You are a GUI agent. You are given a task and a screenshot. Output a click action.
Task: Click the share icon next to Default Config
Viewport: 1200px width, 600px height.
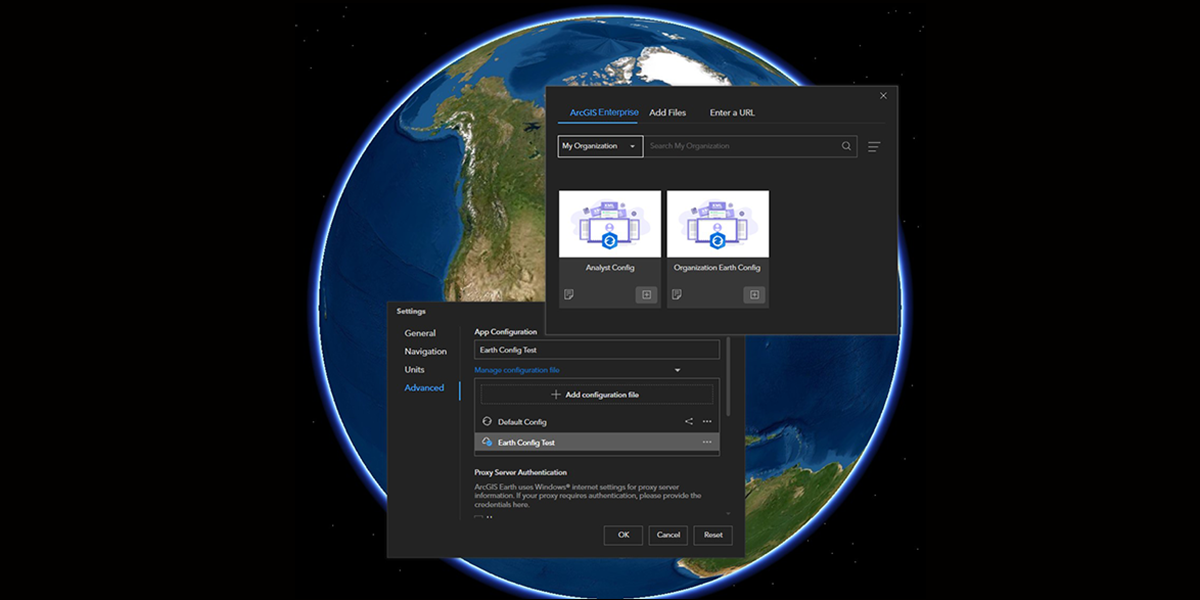tap(689, 421)
